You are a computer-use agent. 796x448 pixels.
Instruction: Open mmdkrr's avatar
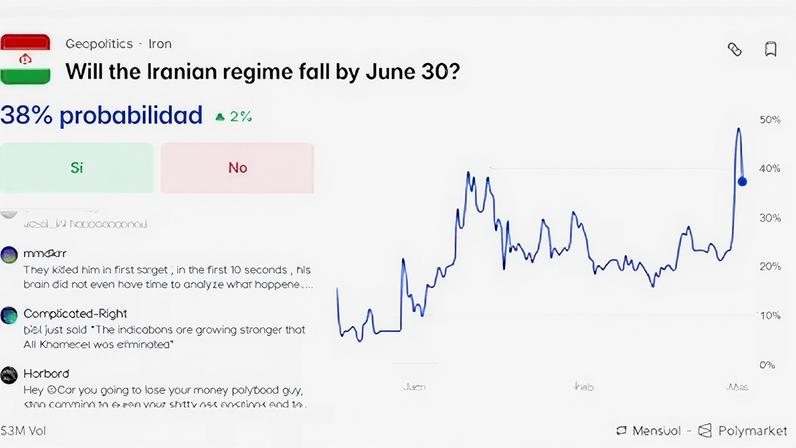pos(9,254)
